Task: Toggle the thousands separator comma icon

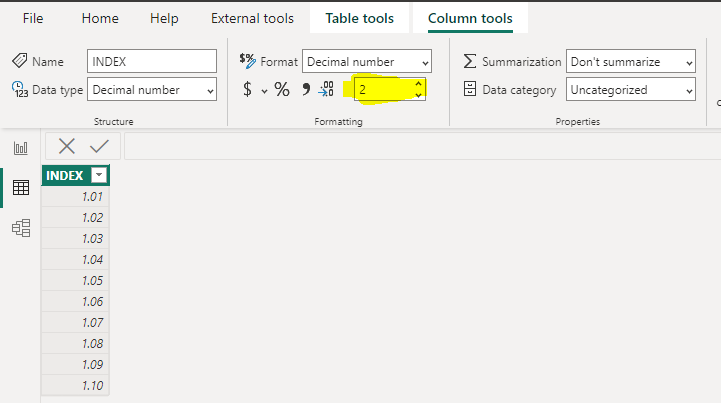Action: pos(306,89)
